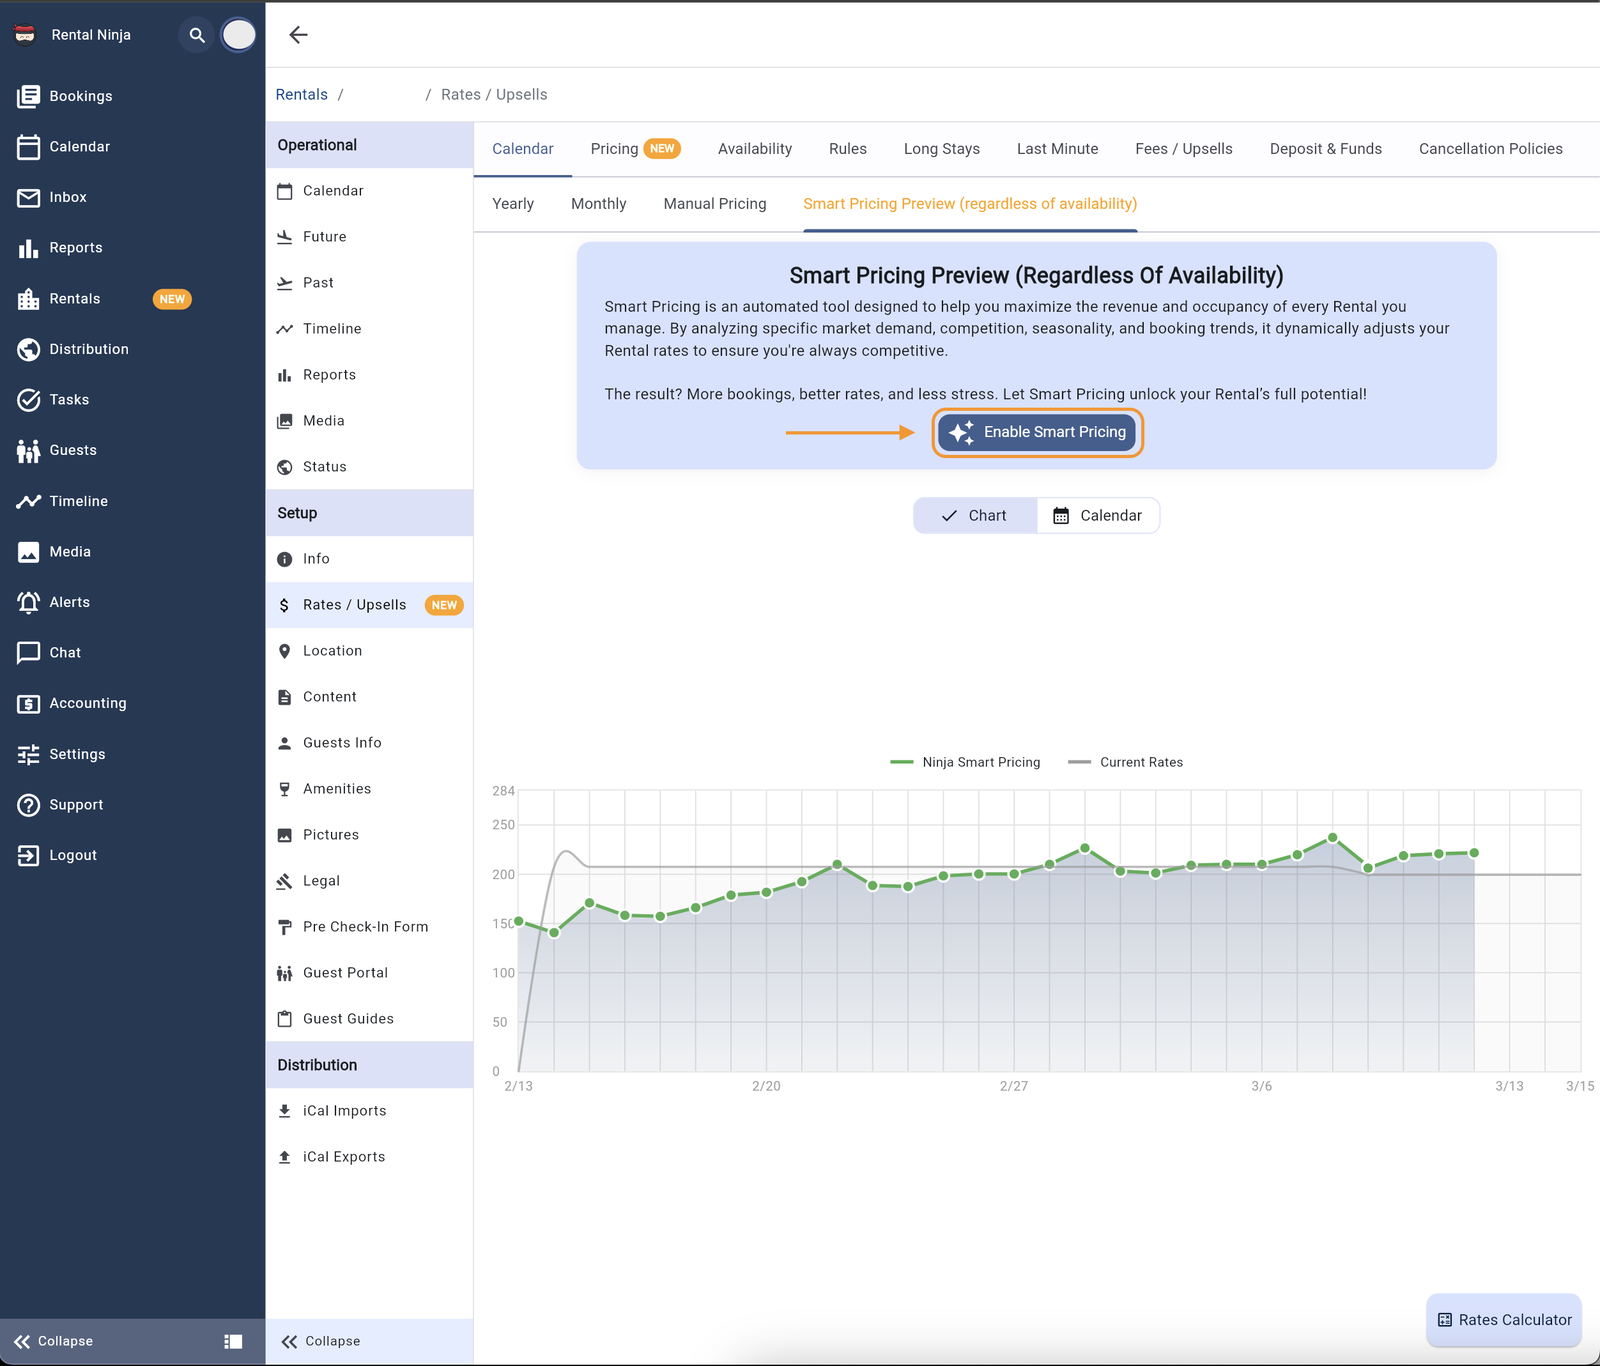The width and height of the screenshot is (1600, 1366).
Task: Switch to Calendar view of Smart Pricing
Action: (1098, 515)
